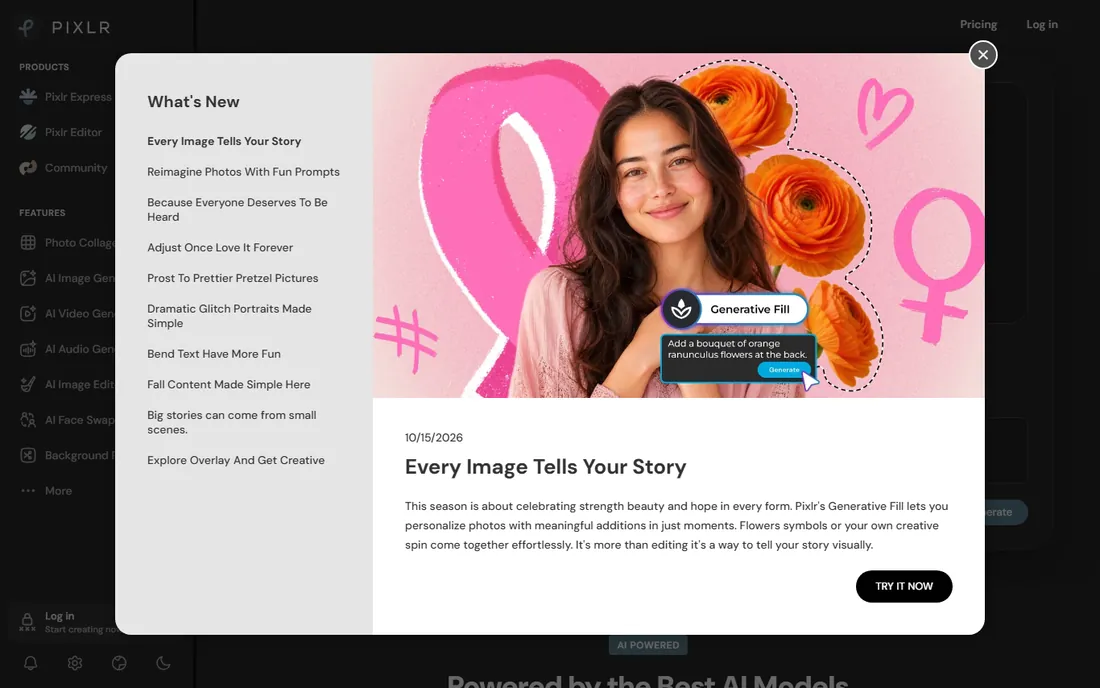
Task: Open Big stories can come from small scenes
Action: 232,422
